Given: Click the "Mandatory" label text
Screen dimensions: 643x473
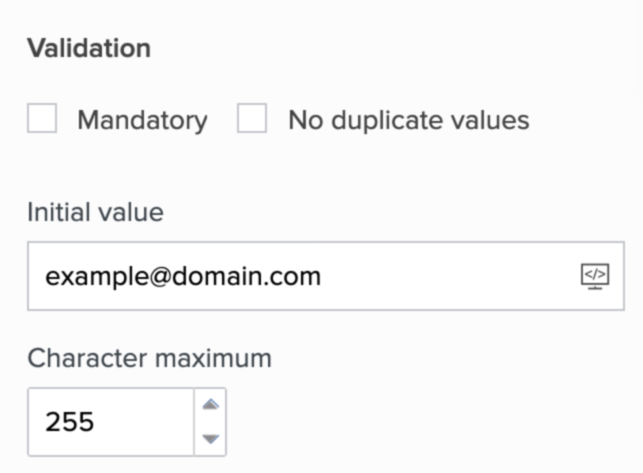Looking at the screenshot, I should click(x=142, y=121).
